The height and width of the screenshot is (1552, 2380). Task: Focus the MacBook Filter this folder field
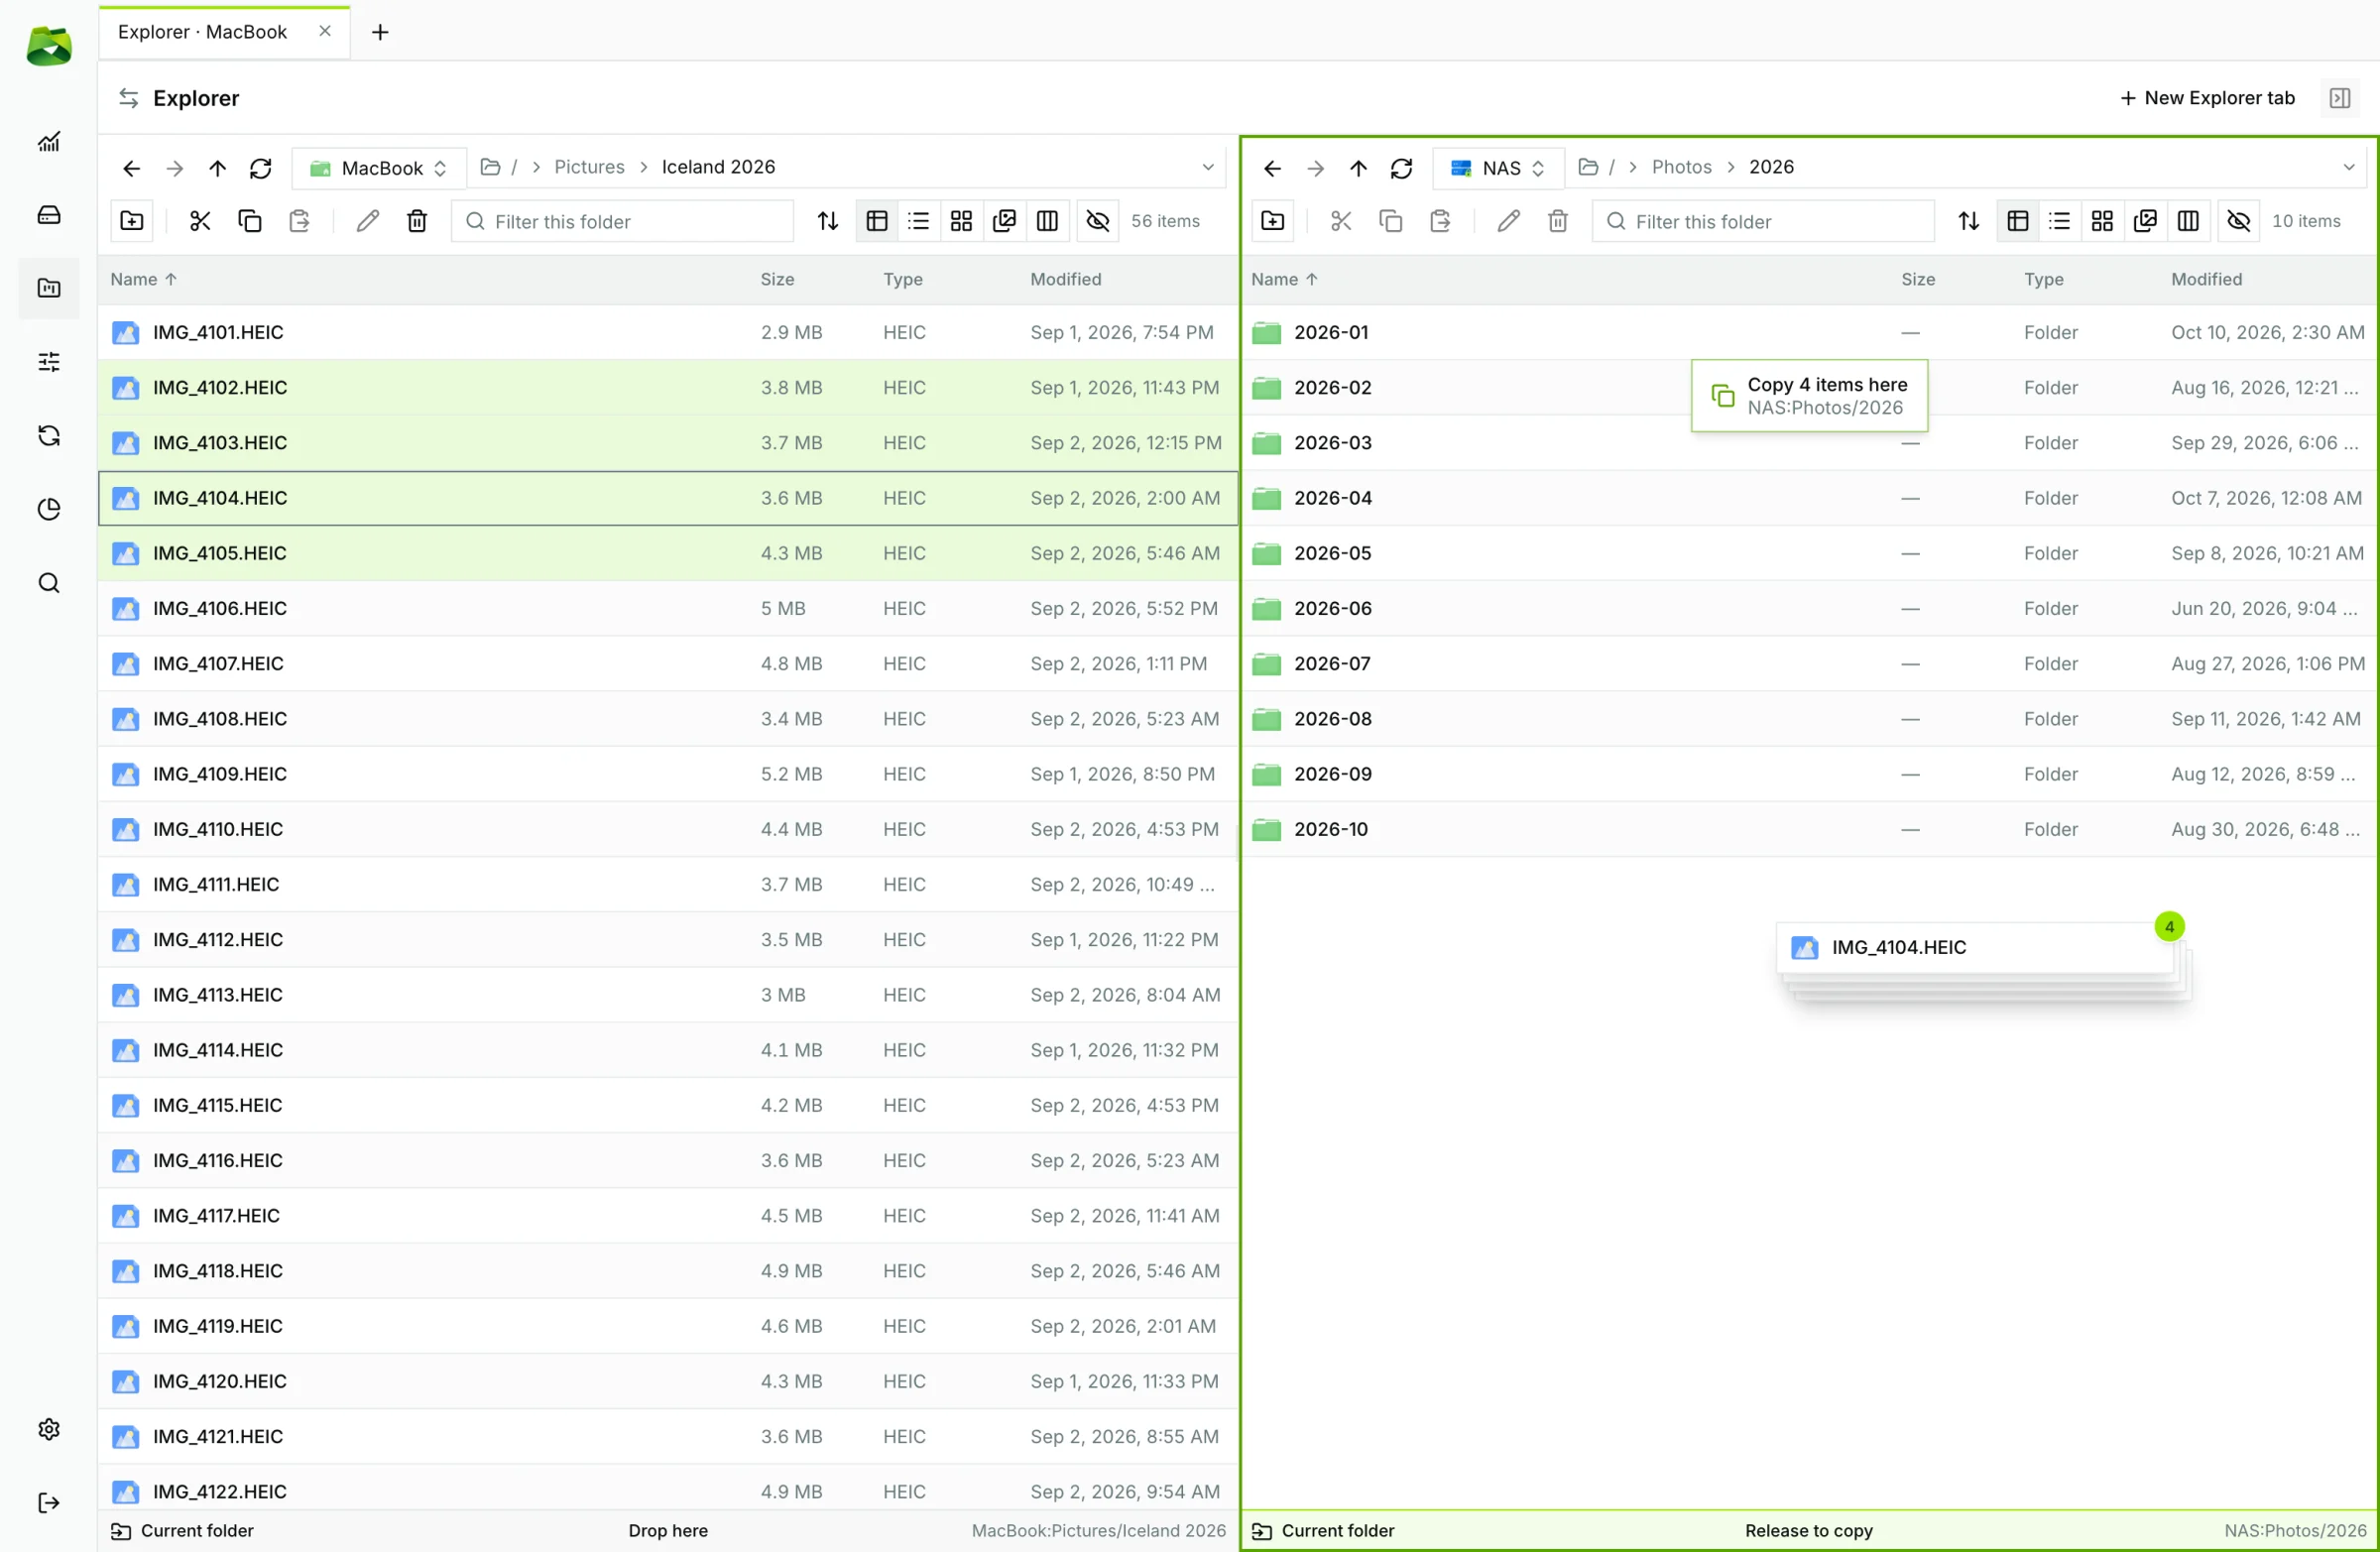pyautogui.click(x=622, y=221)
